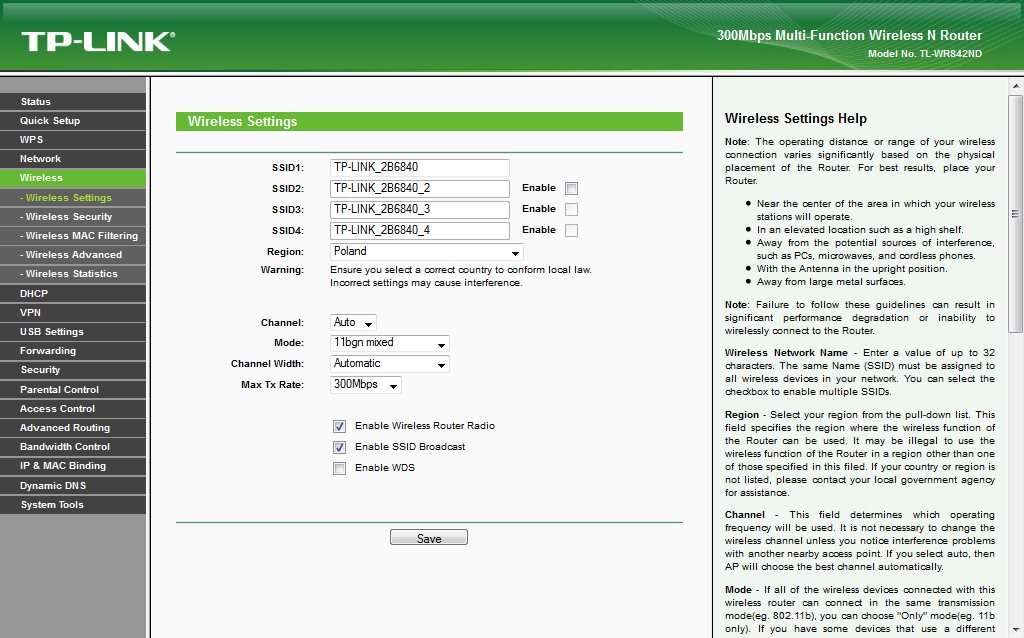Viewport: 1024px width, 638px height.
Task: Click the 300Mbps Multi-Function Wireless N Router text
Action: pos(849,35)
